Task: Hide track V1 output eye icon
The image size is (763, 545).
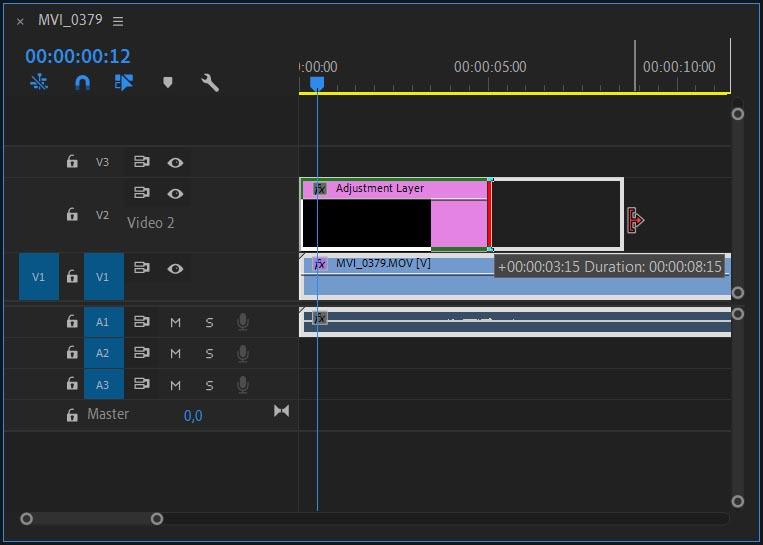Action: click(175, 269)
